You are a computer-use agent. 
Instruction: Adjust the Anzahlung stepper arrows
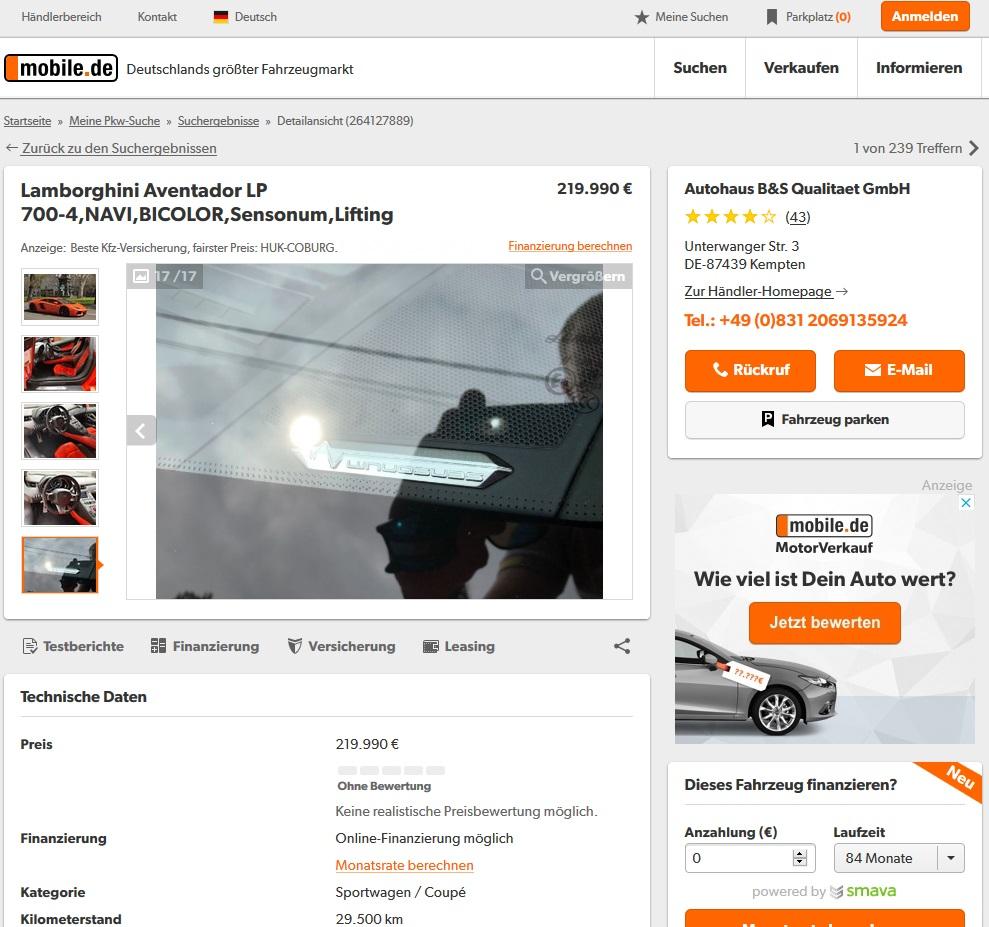click(799, 858)
